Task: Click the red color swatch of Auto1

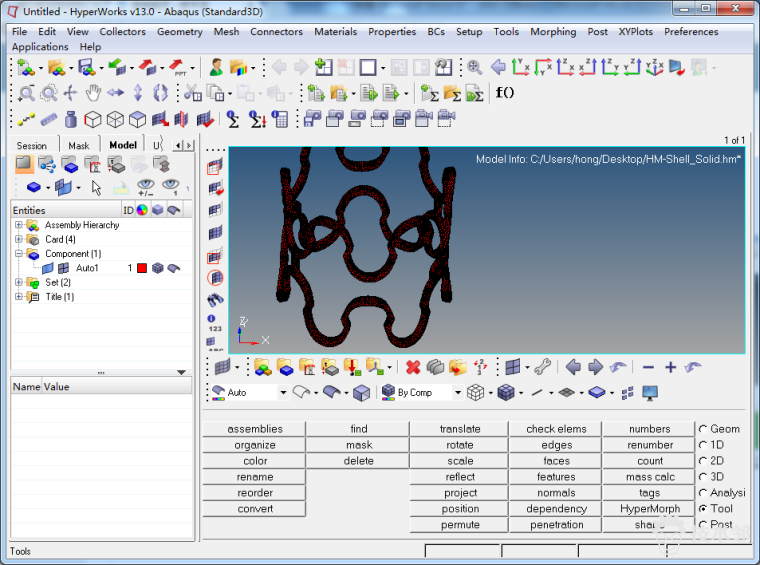Action: pos(142,268)
